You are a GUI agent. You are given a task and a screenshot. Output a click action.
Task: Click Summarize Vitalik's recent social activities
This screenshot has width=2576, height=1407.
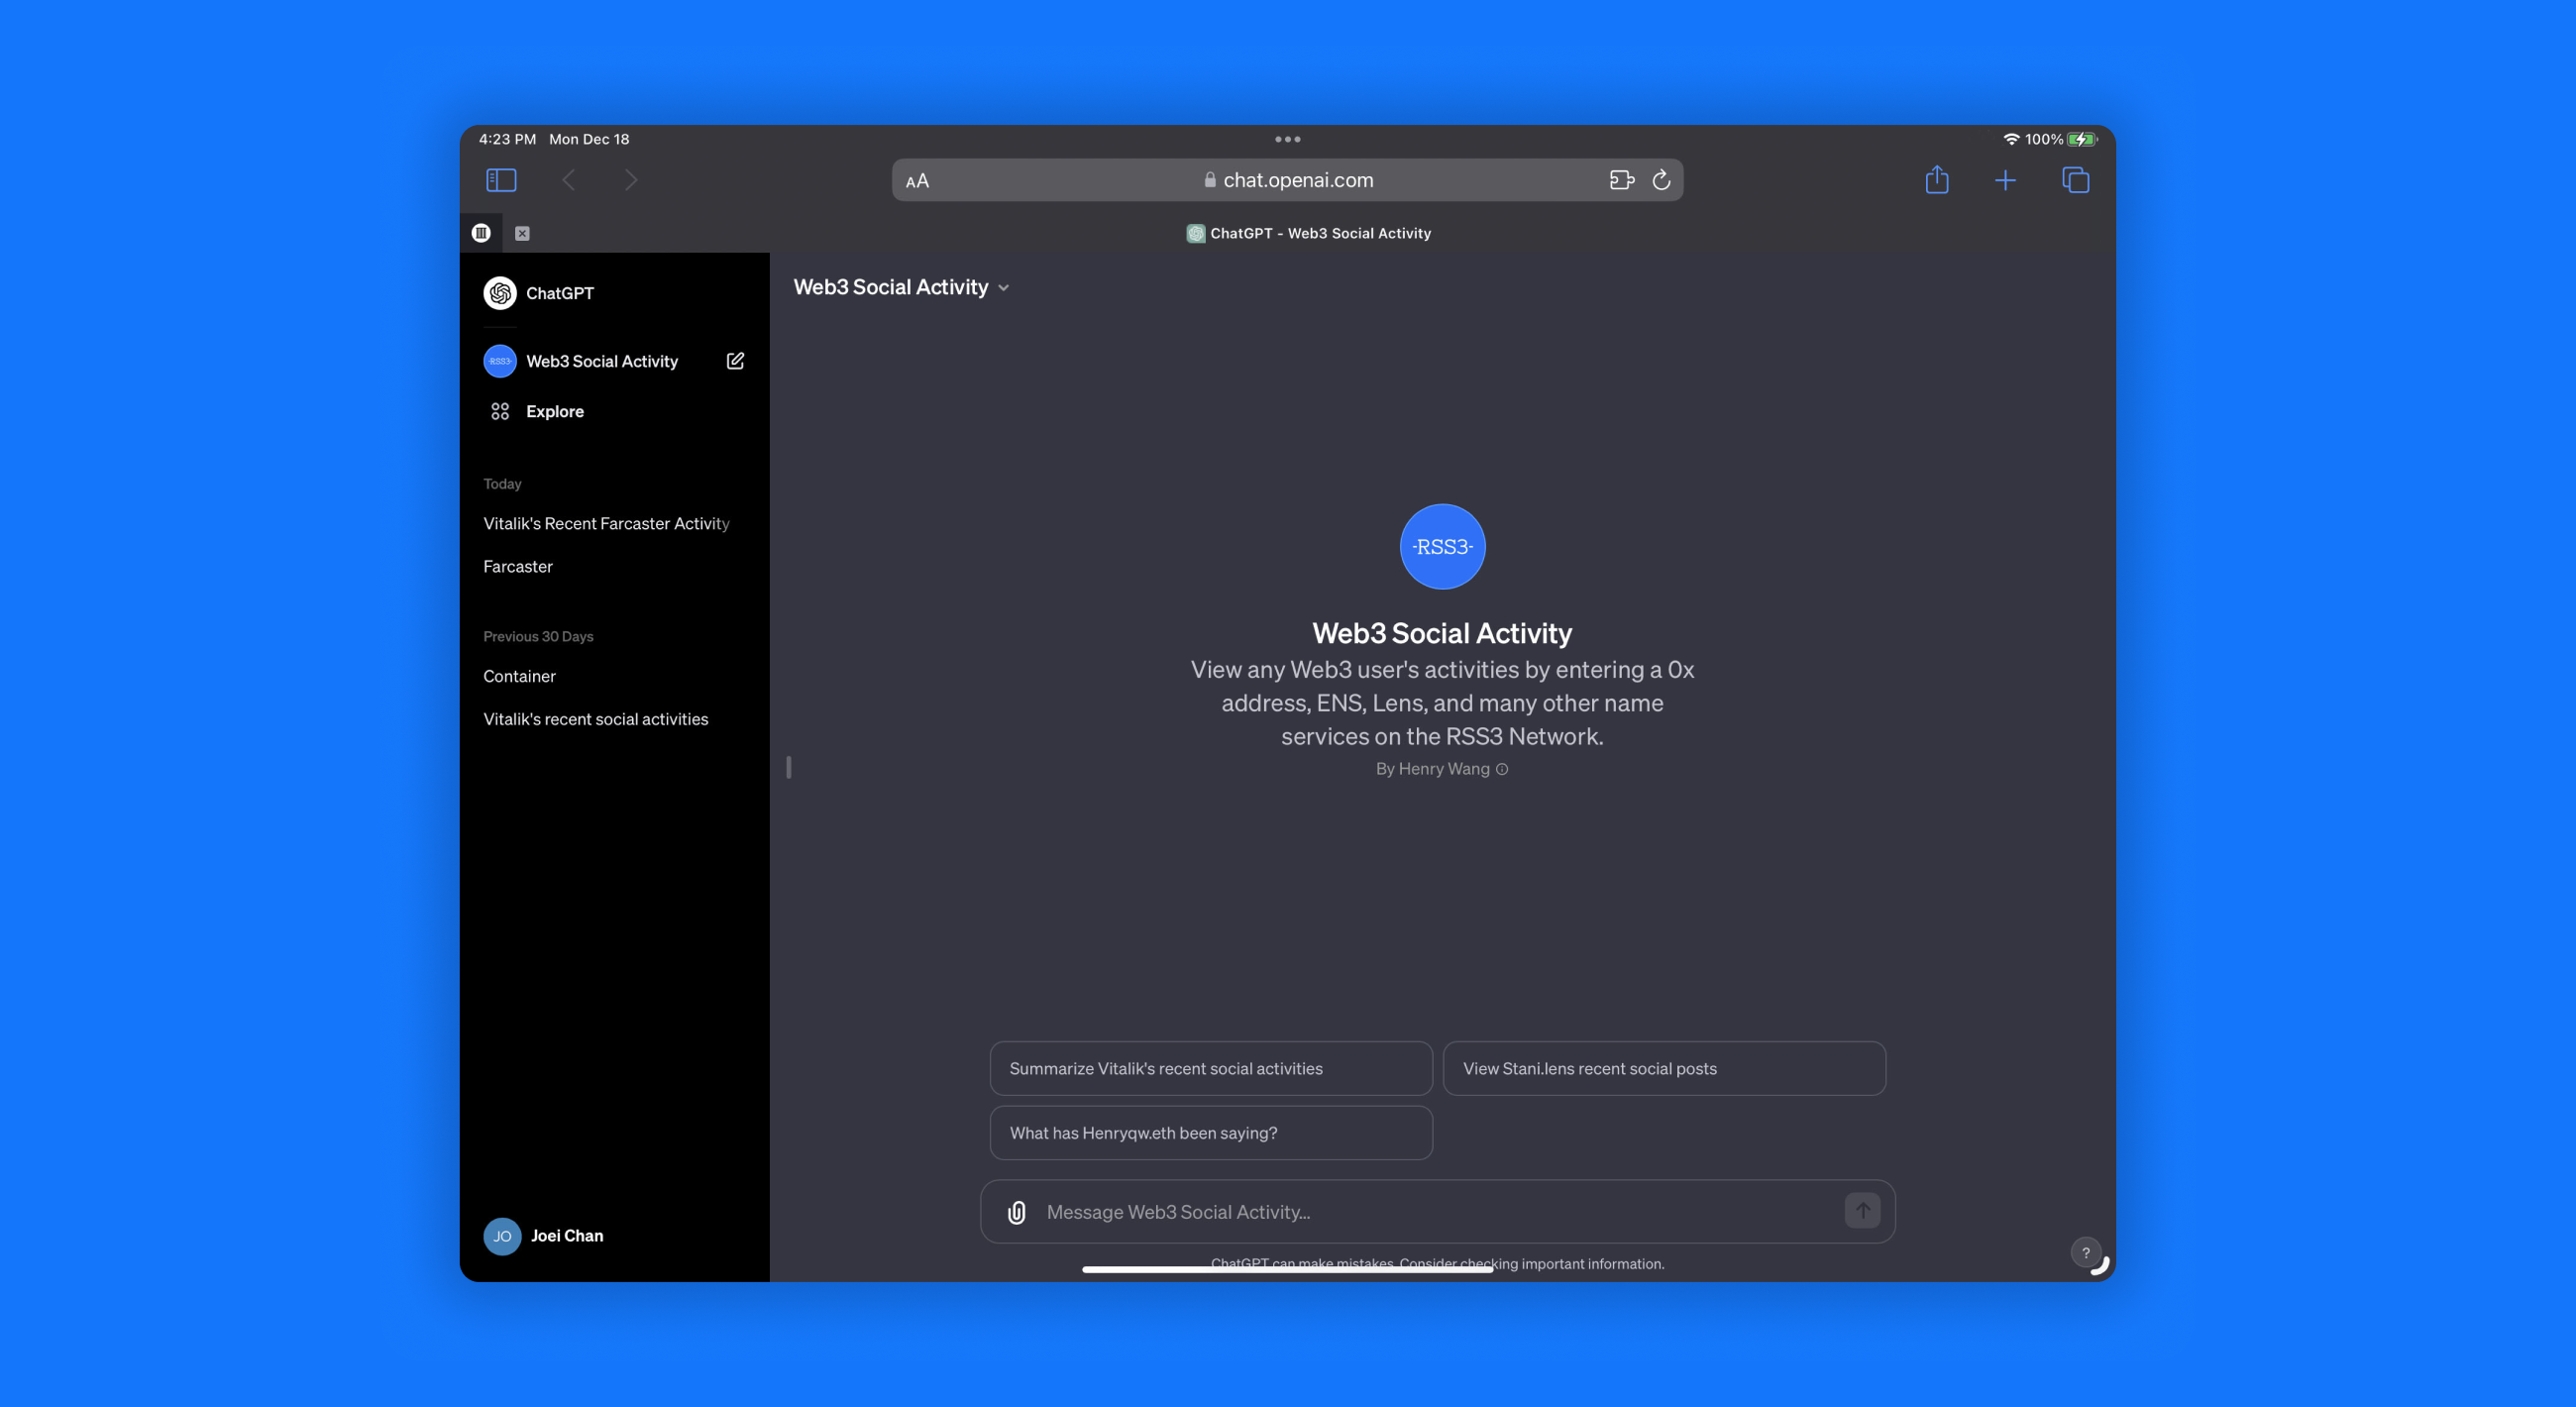[x=1210, y=1068]
